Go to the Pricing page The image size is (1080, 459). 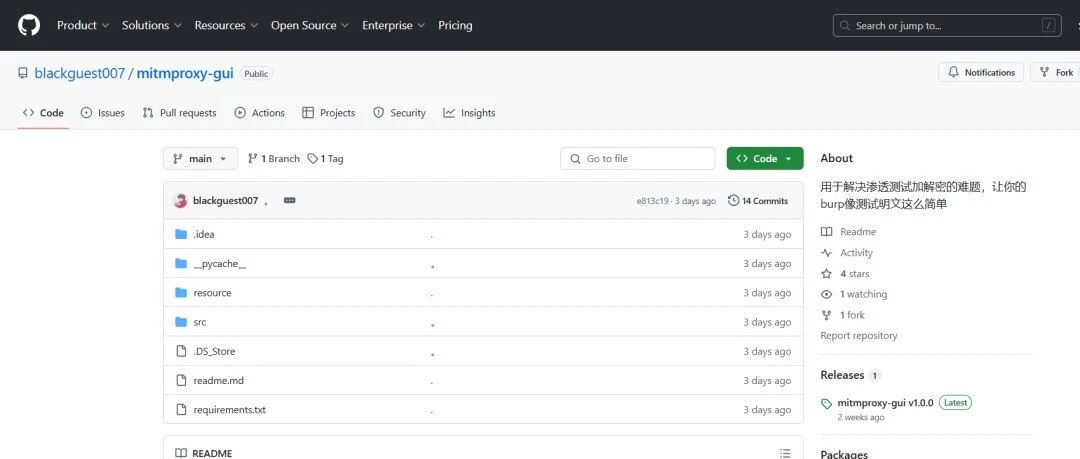[455, 26]
